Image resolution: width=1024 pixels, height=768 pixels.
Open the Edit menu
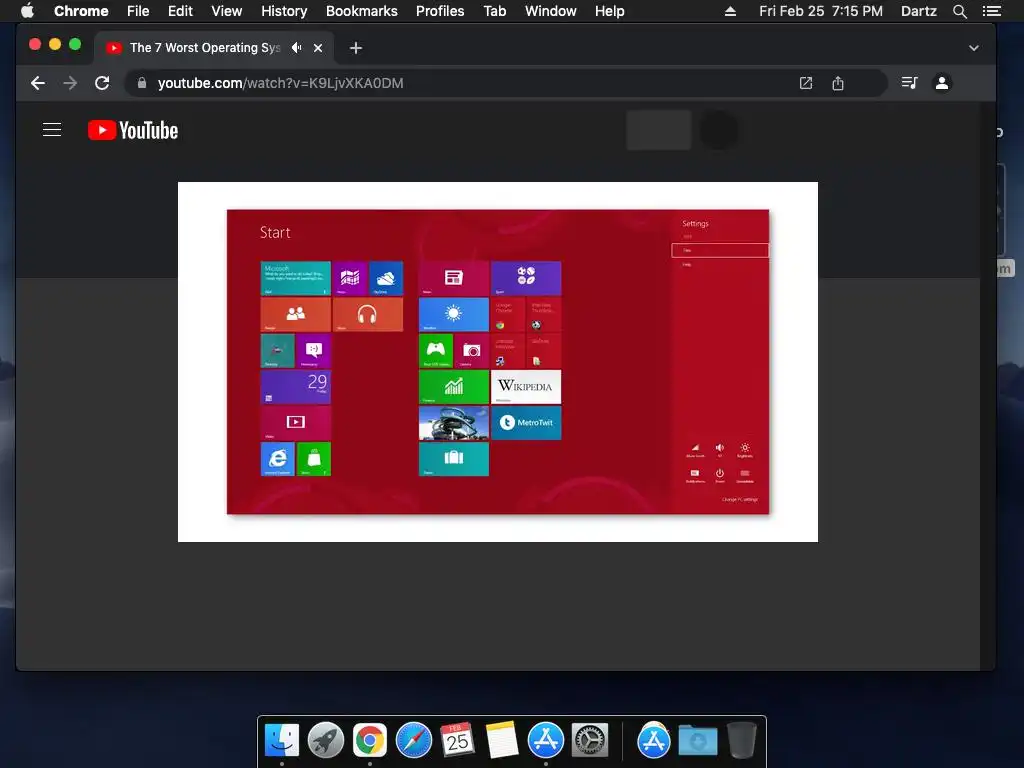coord(180,11)
